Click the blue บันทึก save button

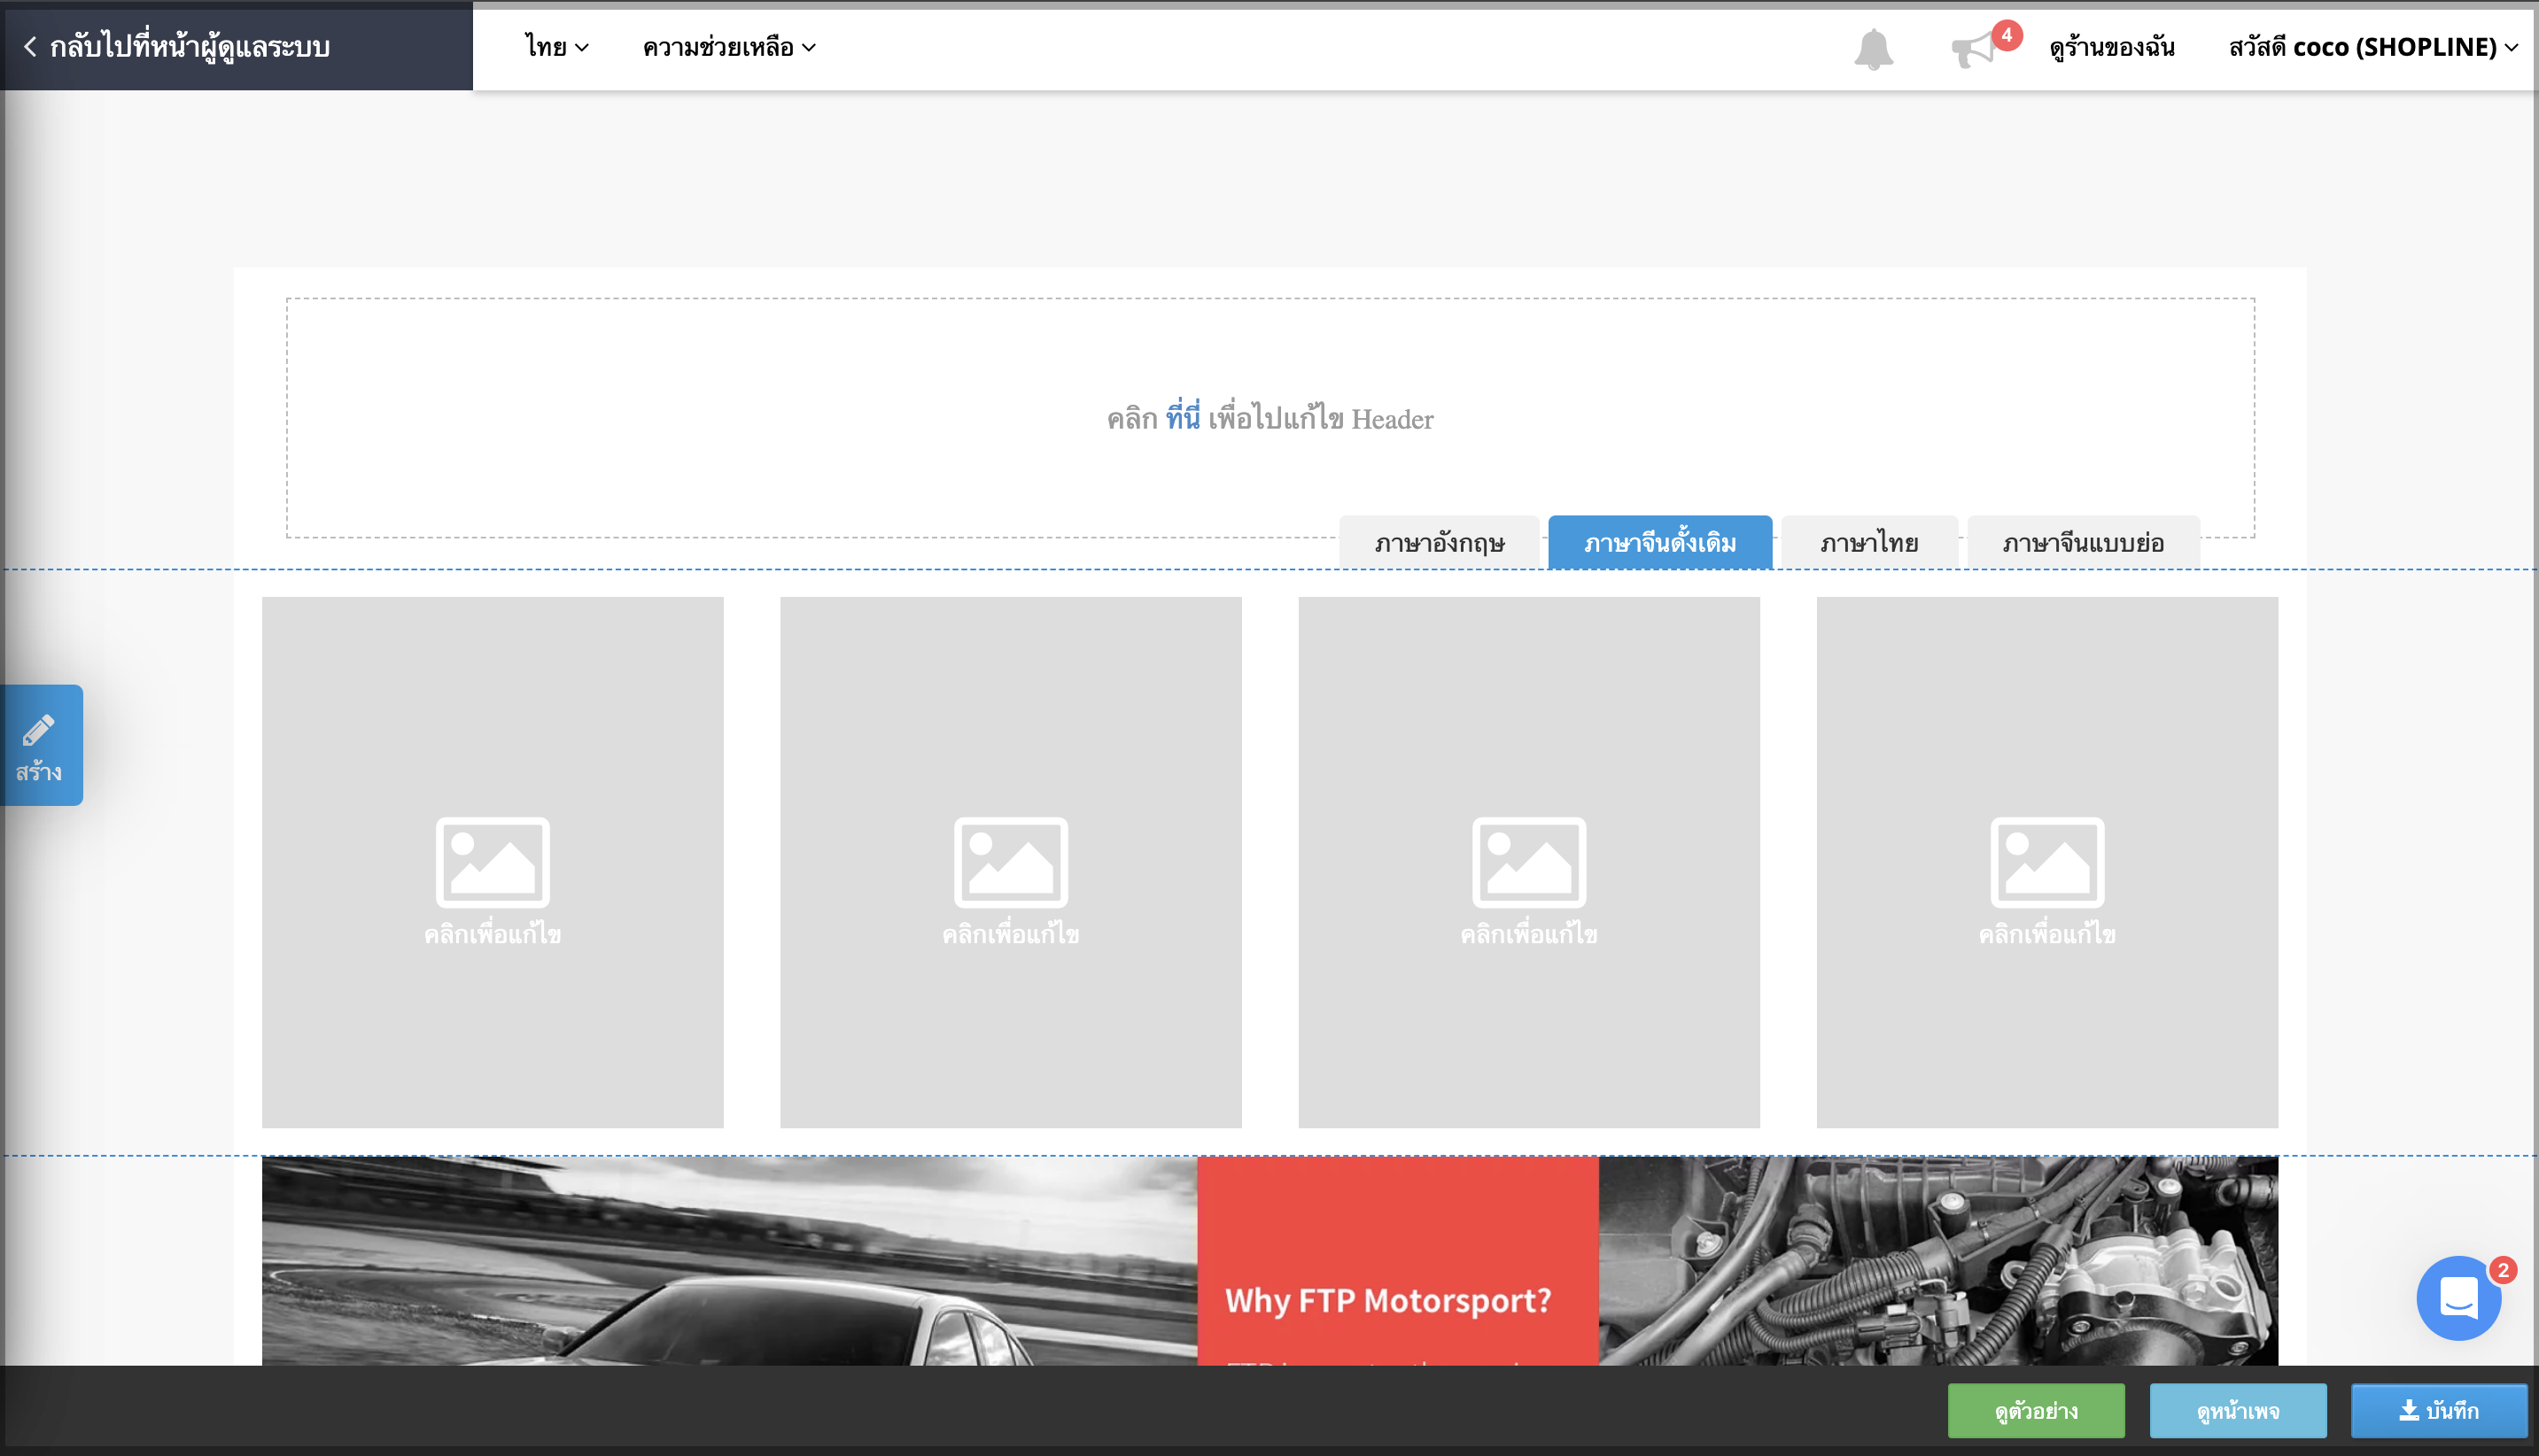(2439, 1410)
